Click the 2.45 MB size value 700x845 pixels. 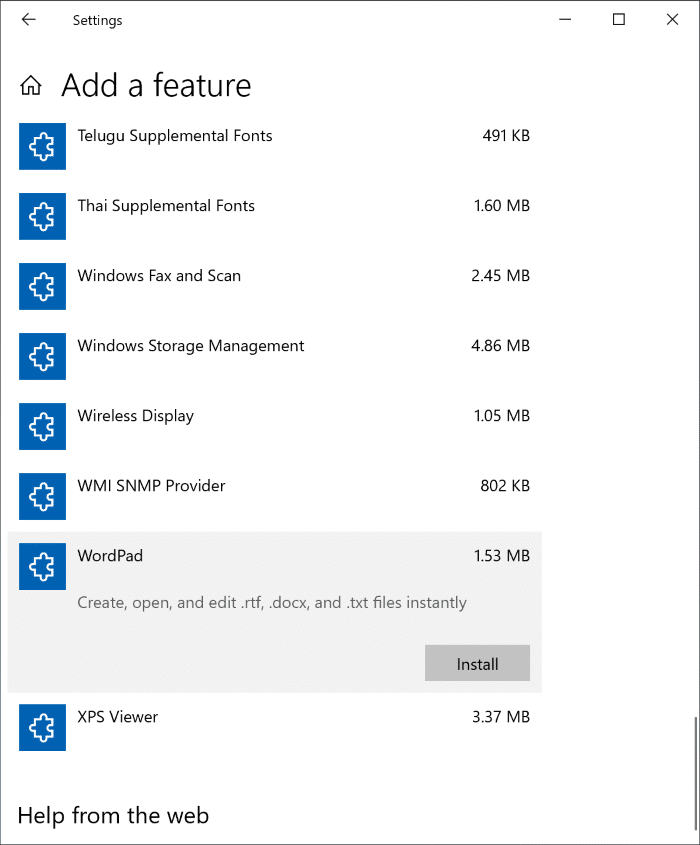(501, 275)
